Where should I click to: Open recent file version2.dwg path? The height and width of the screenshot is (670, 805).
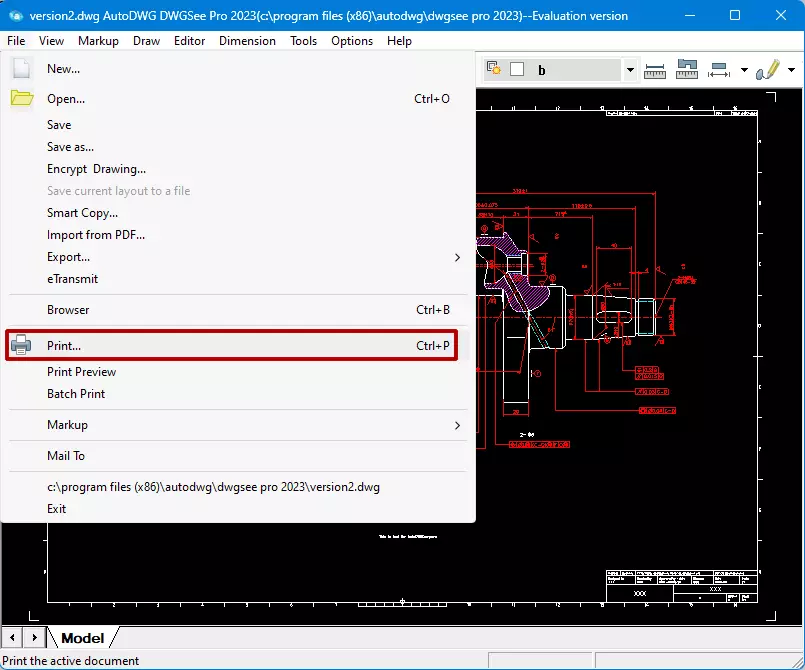pos(236,487)
